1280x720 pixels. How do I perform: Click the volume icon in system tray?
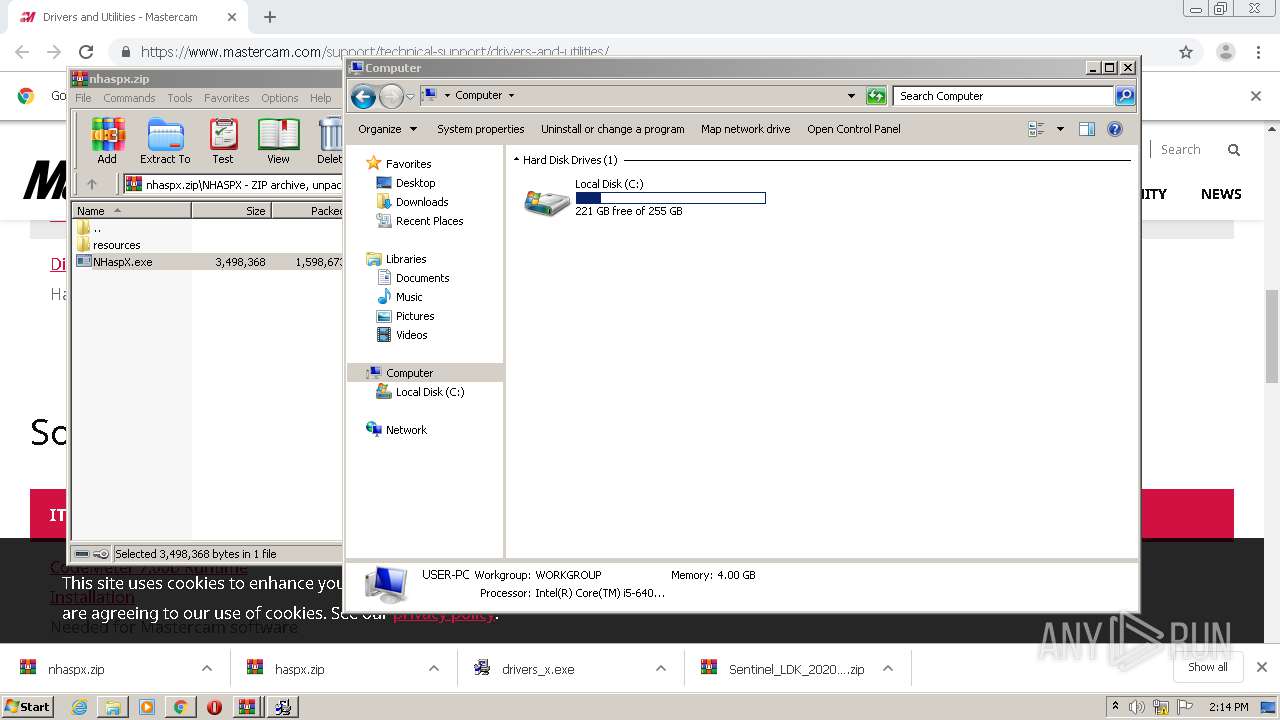coord(1137,707)
